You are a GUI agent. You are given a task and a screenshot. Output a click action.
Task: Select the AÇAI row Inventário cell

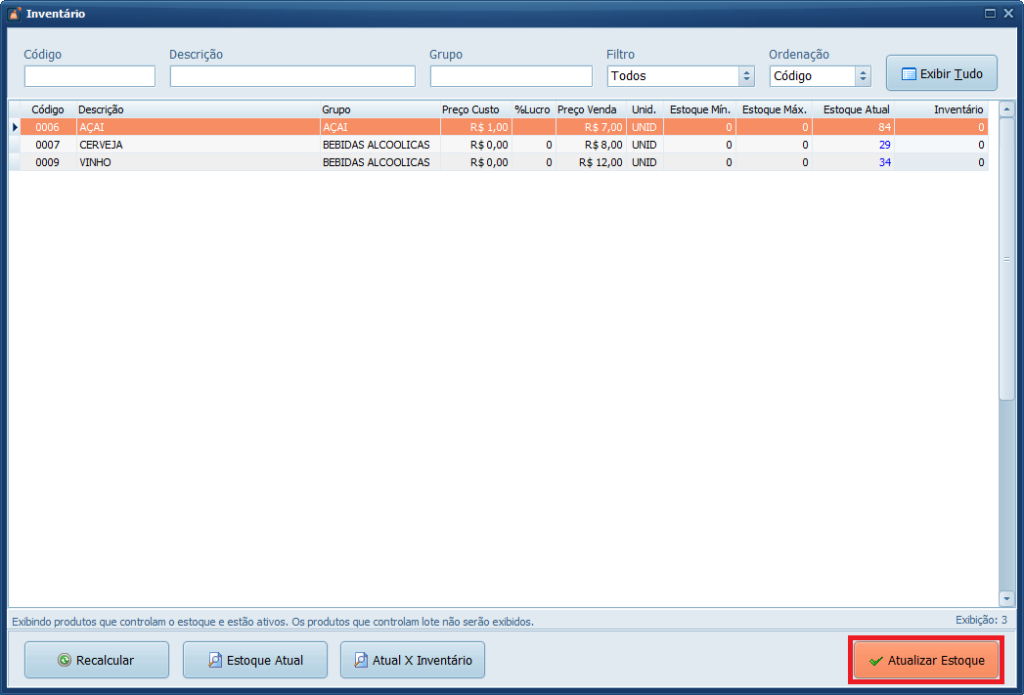click(x=944, y=127)
